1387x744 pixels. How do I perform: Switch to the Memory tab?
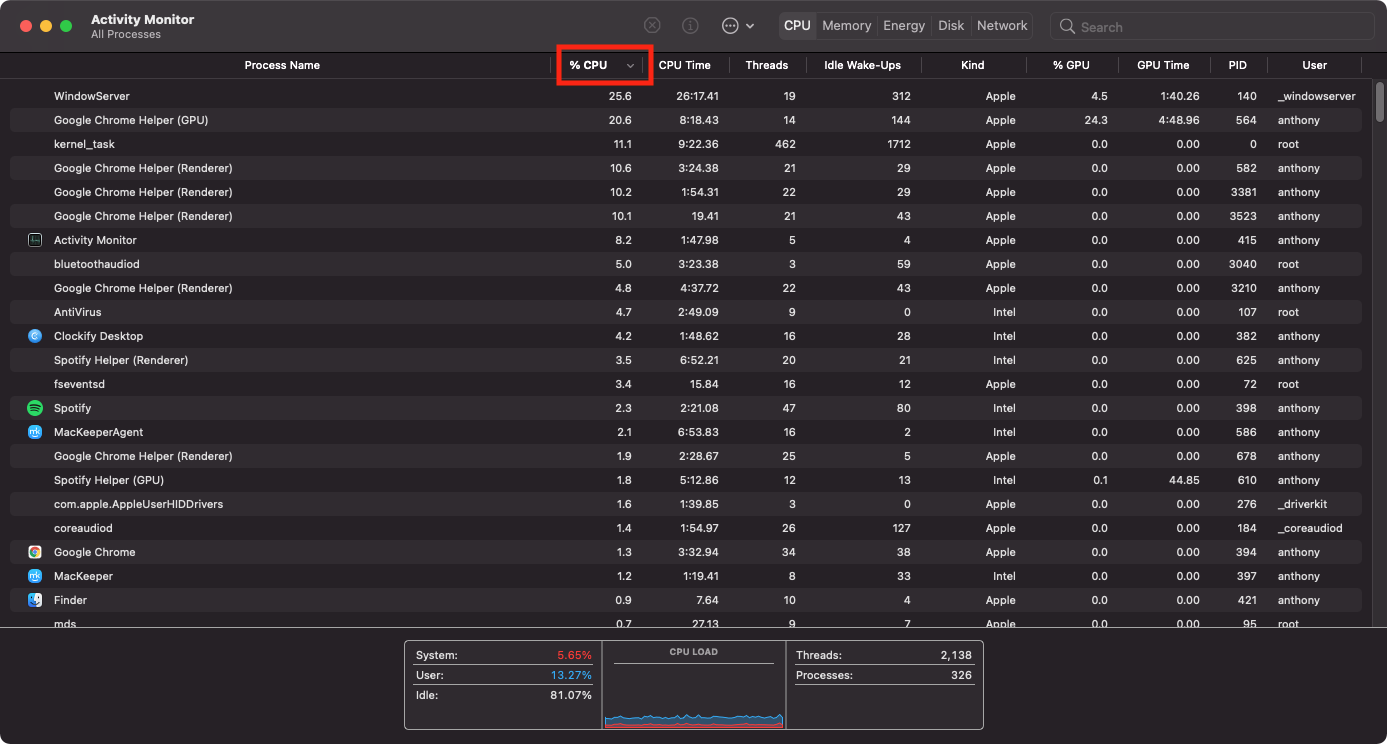[x=847, y=26]
